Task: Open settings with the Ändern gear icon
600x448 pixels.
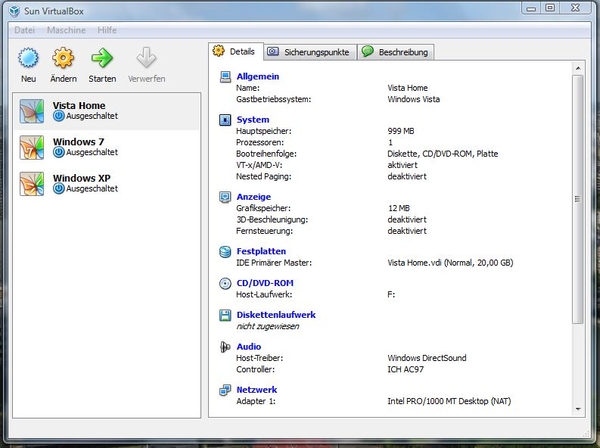Action: (63, 58)
